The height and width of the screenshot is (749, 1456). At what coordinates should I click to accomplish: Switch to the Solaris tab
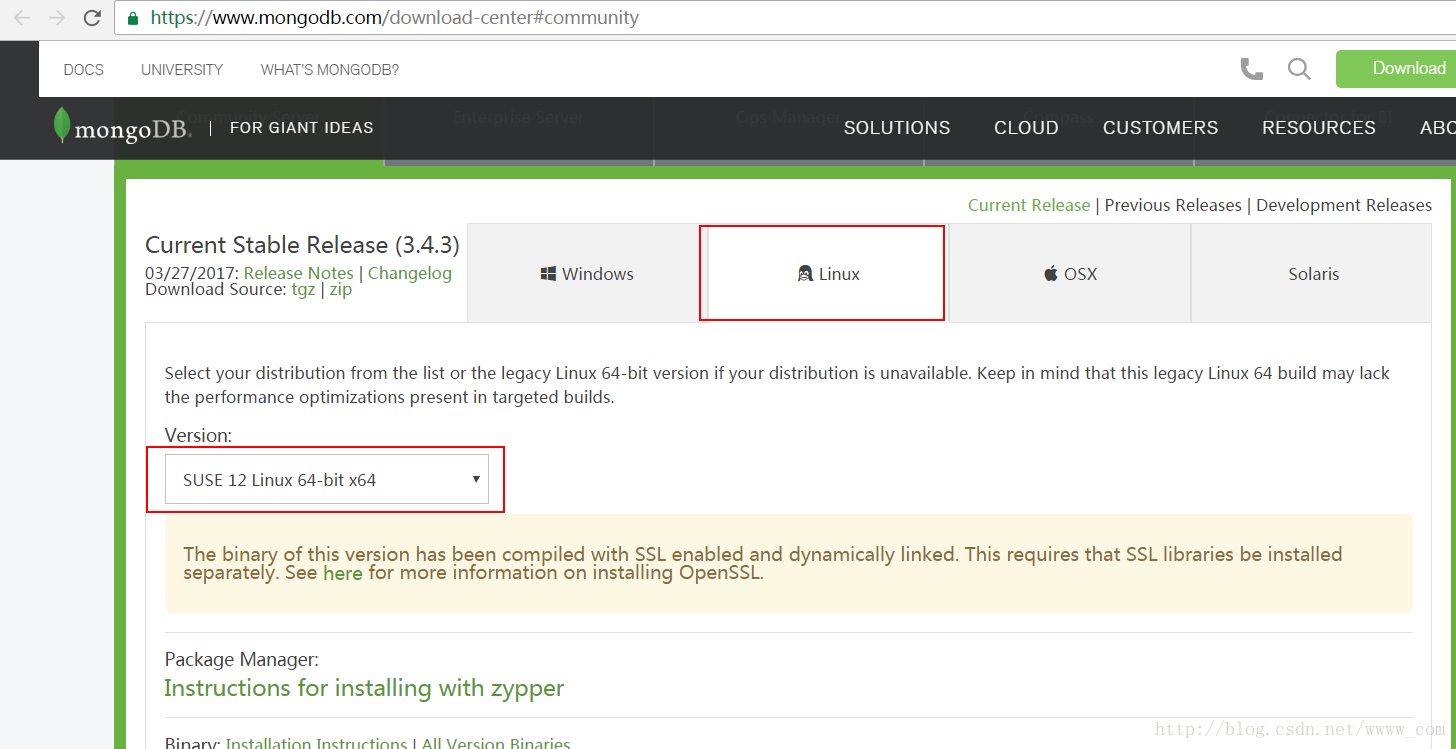tap(1312, 273)
